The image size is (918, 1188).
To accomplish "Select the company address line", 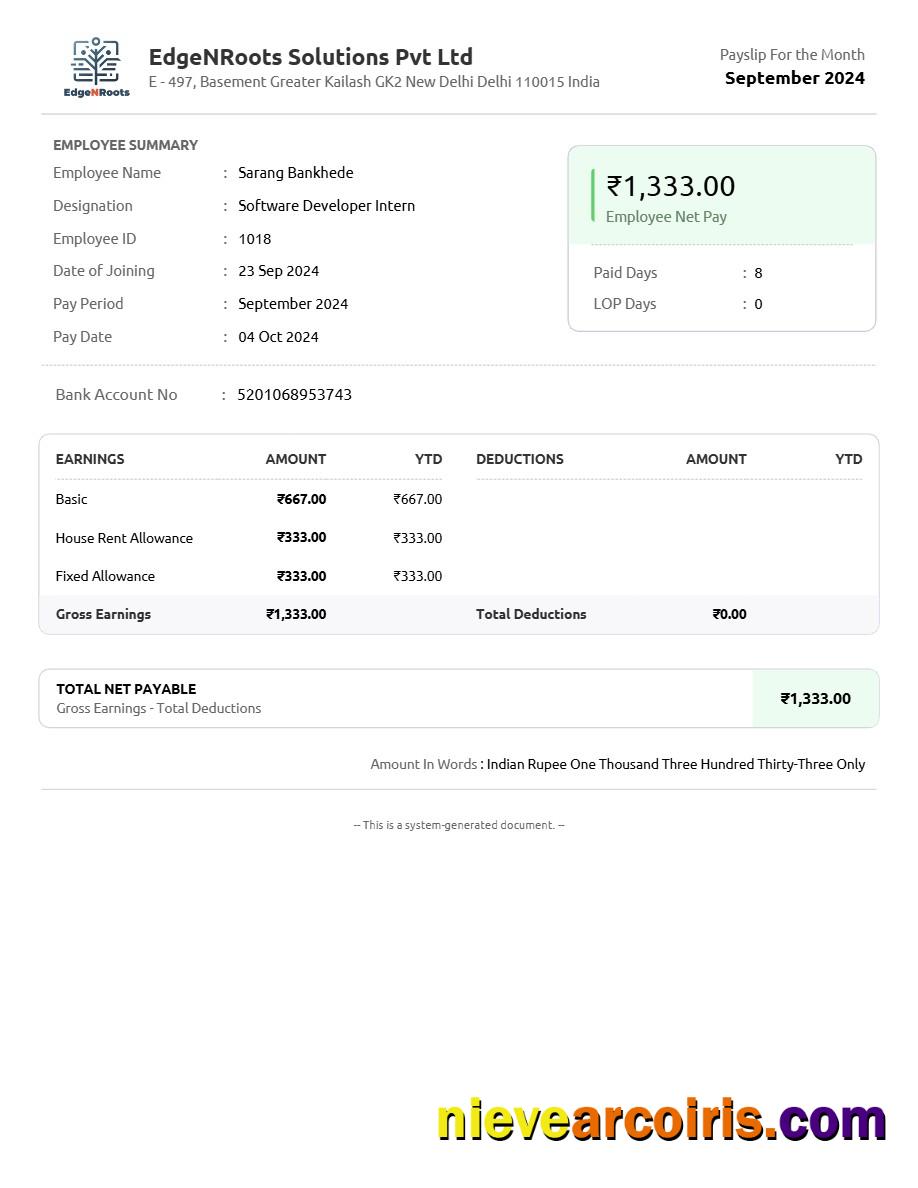I will pos(374,82).
